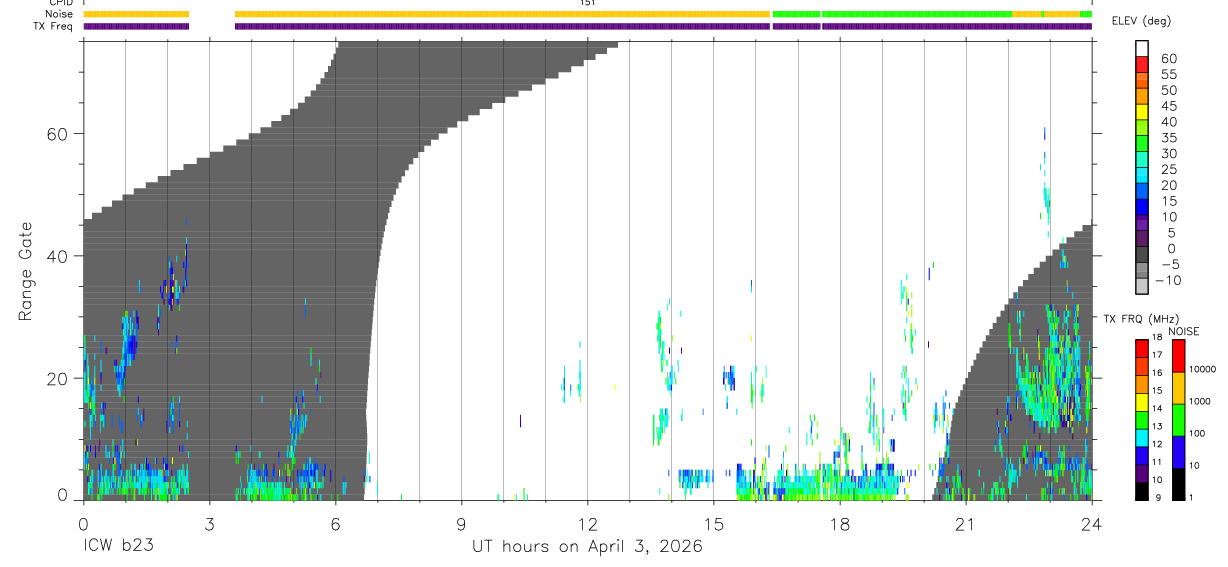The image size is (1228, 567).
Task: Click the '60' tick on Range Gate axis
Action: 58,134
